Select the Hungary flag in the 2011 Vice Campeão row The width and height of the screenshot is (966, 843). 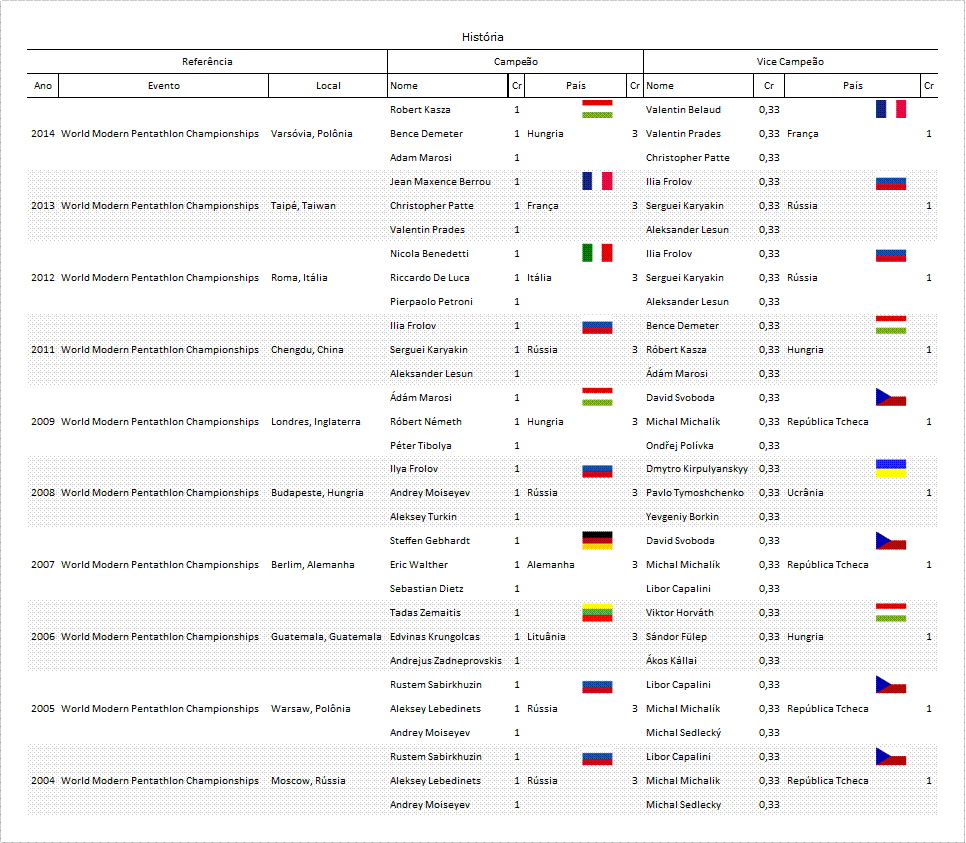[891, 325]
